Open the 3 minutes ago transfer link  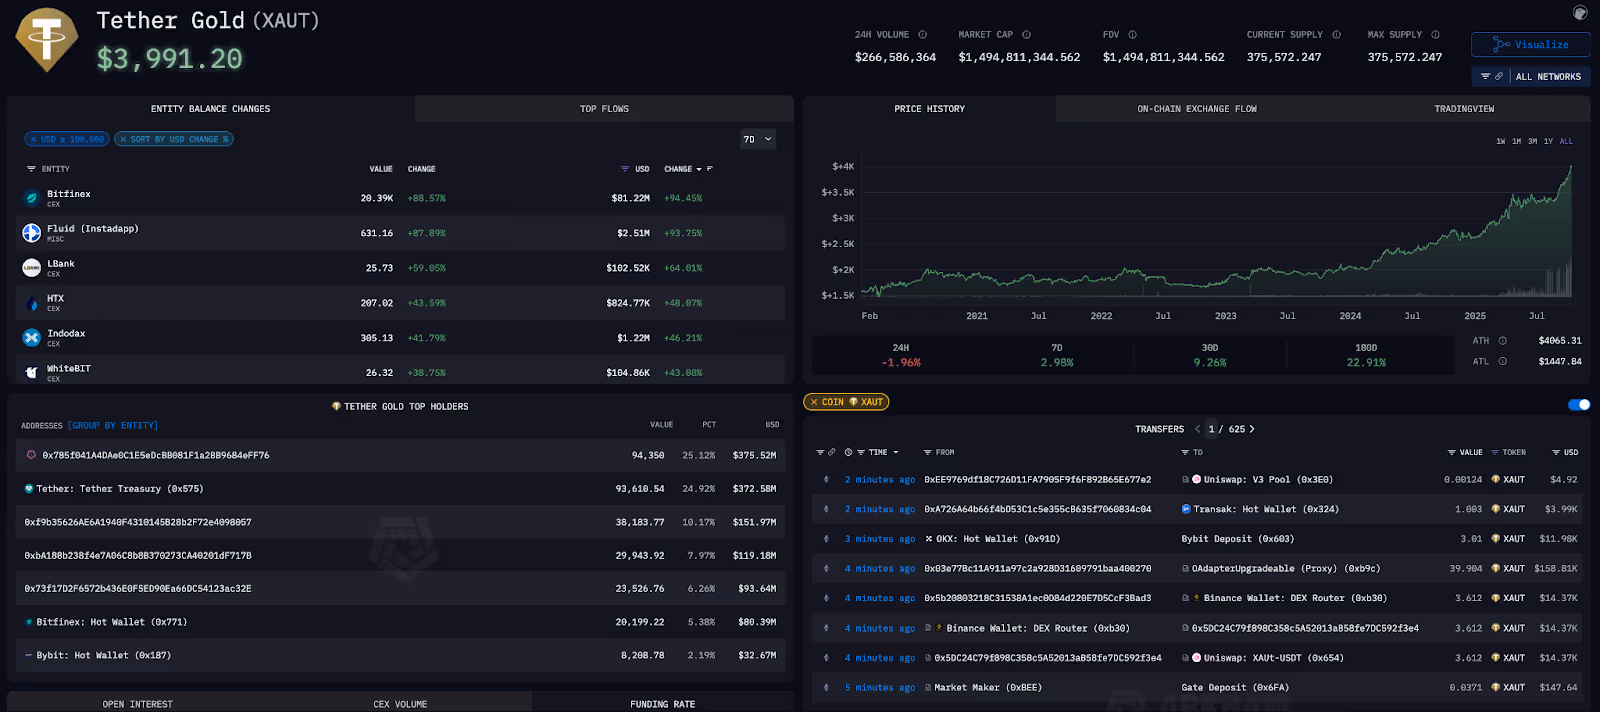(880, 539)
